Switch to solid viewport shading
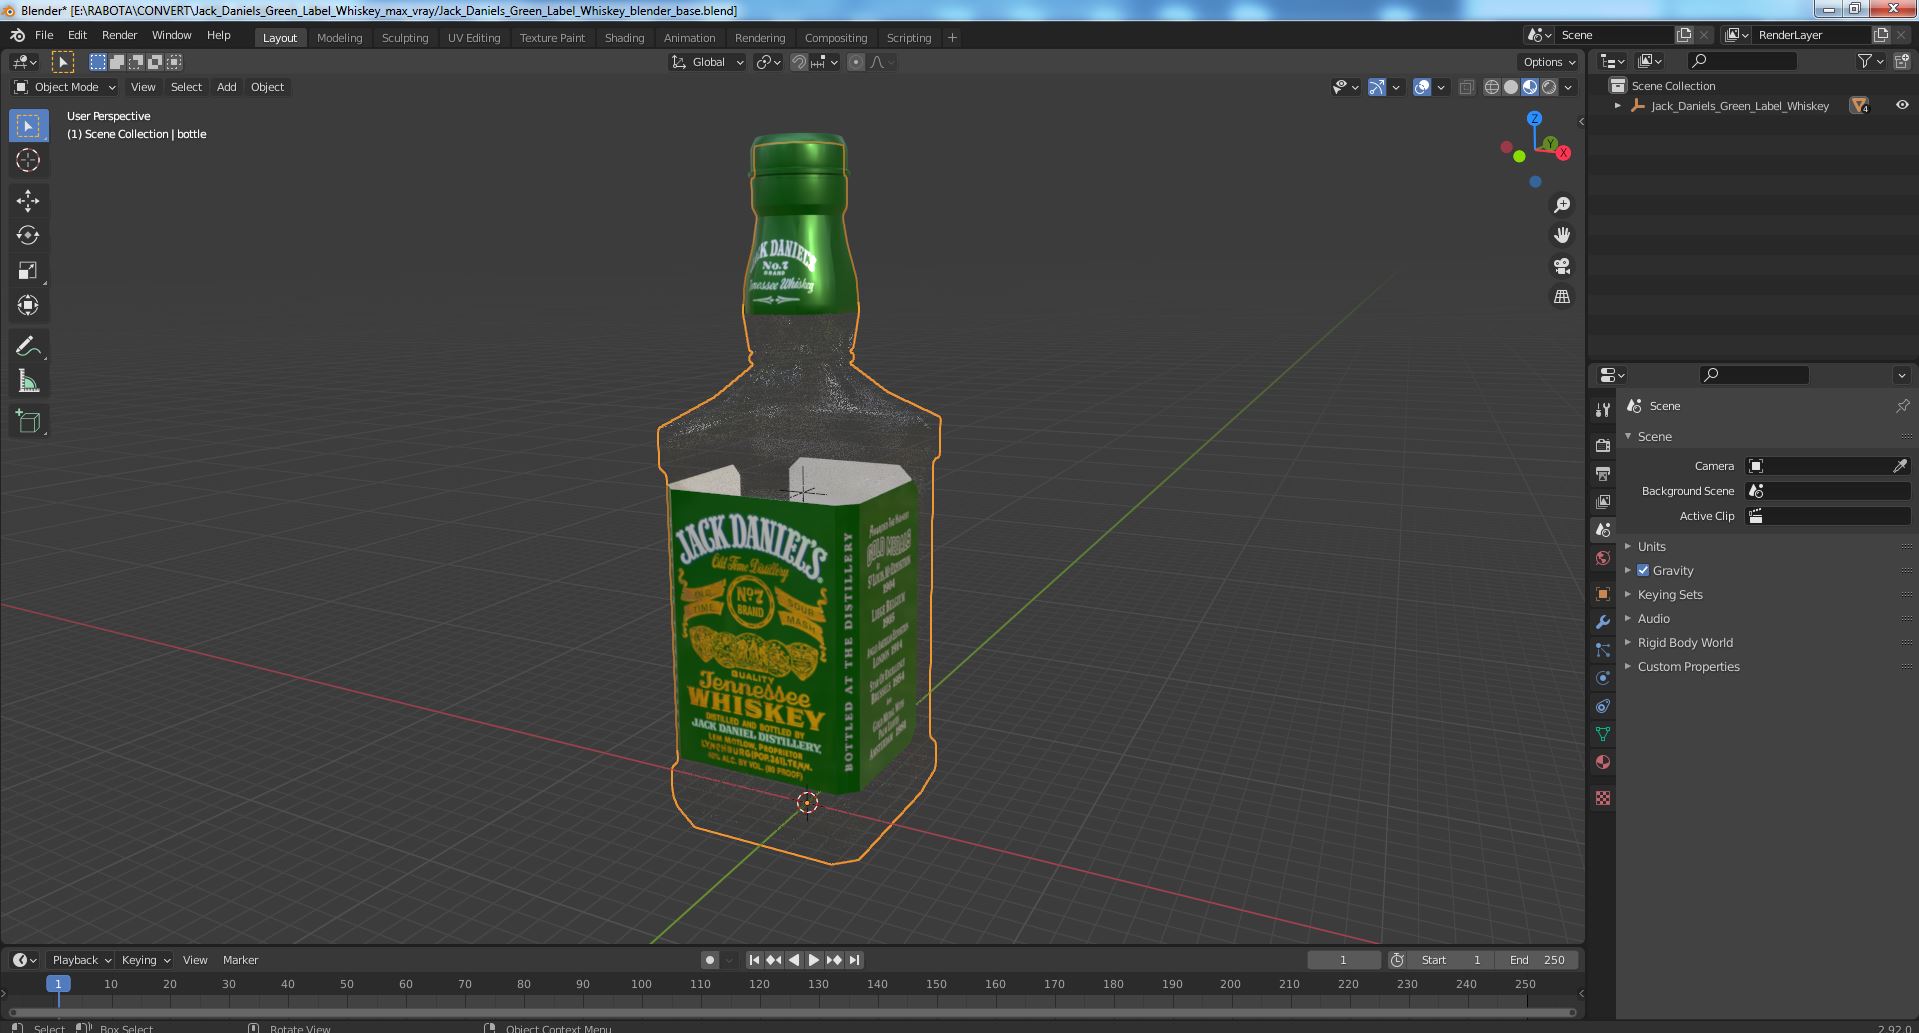Screen dimensions: 1919x1033 coord(1510,87)
